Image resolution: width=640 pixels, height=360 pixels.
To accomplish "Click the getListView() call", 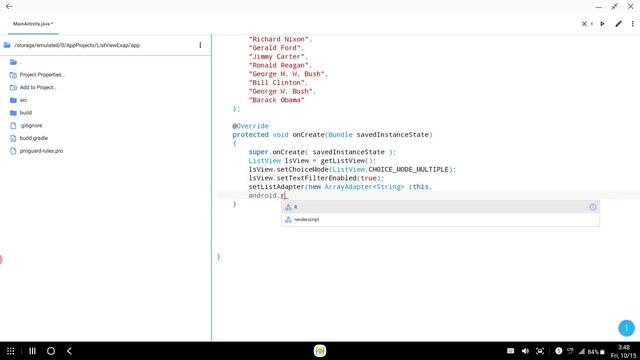I will point(346,161).
